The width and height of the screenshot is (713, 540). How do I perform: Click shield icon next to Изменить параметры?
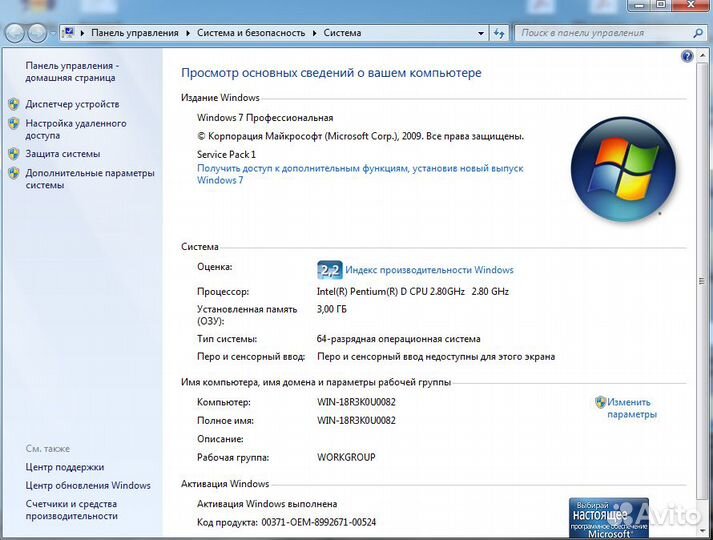600,402
